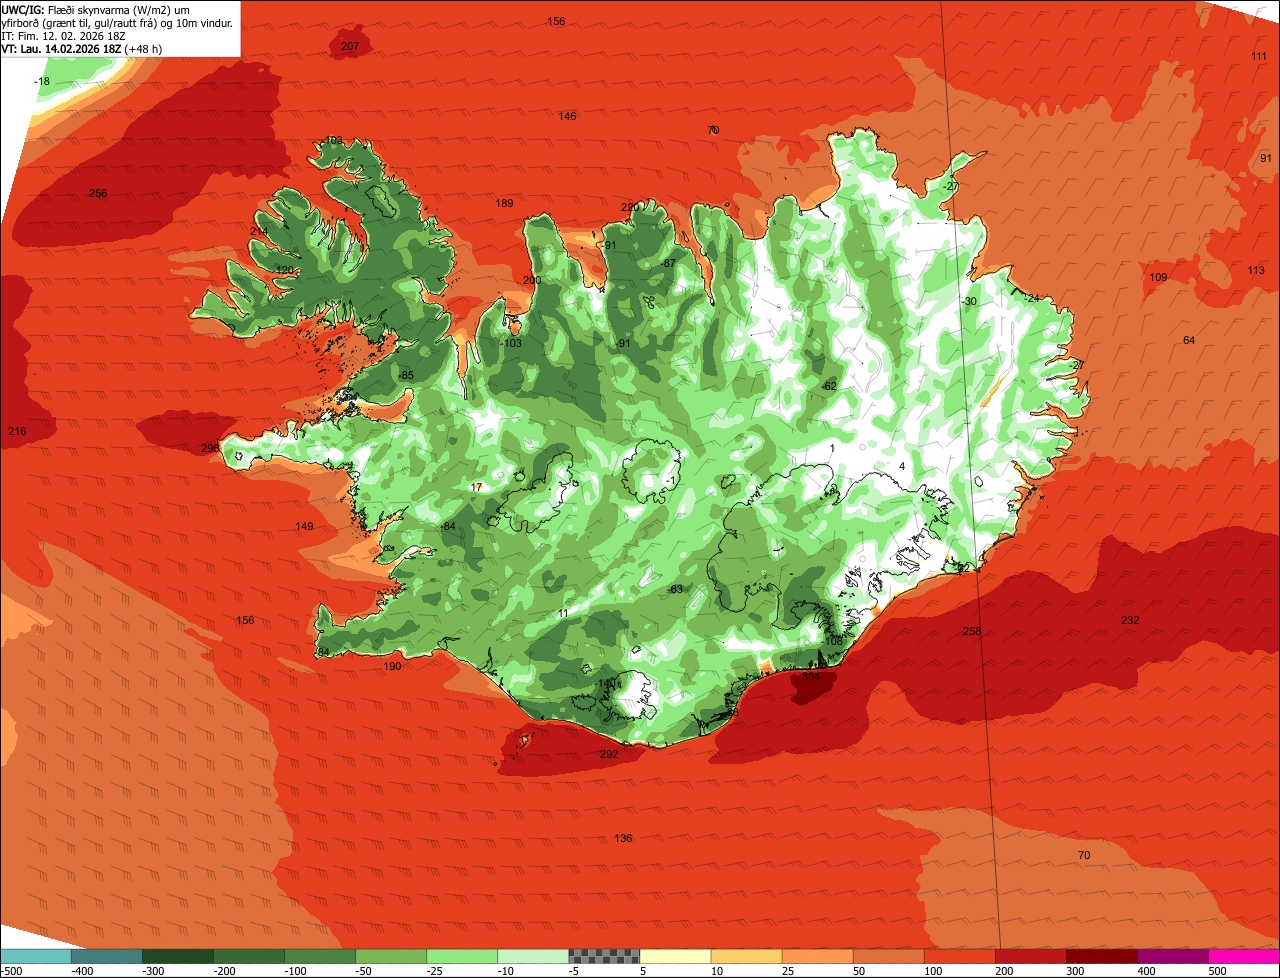Click the value 189 north of Húnaflói

504,203
